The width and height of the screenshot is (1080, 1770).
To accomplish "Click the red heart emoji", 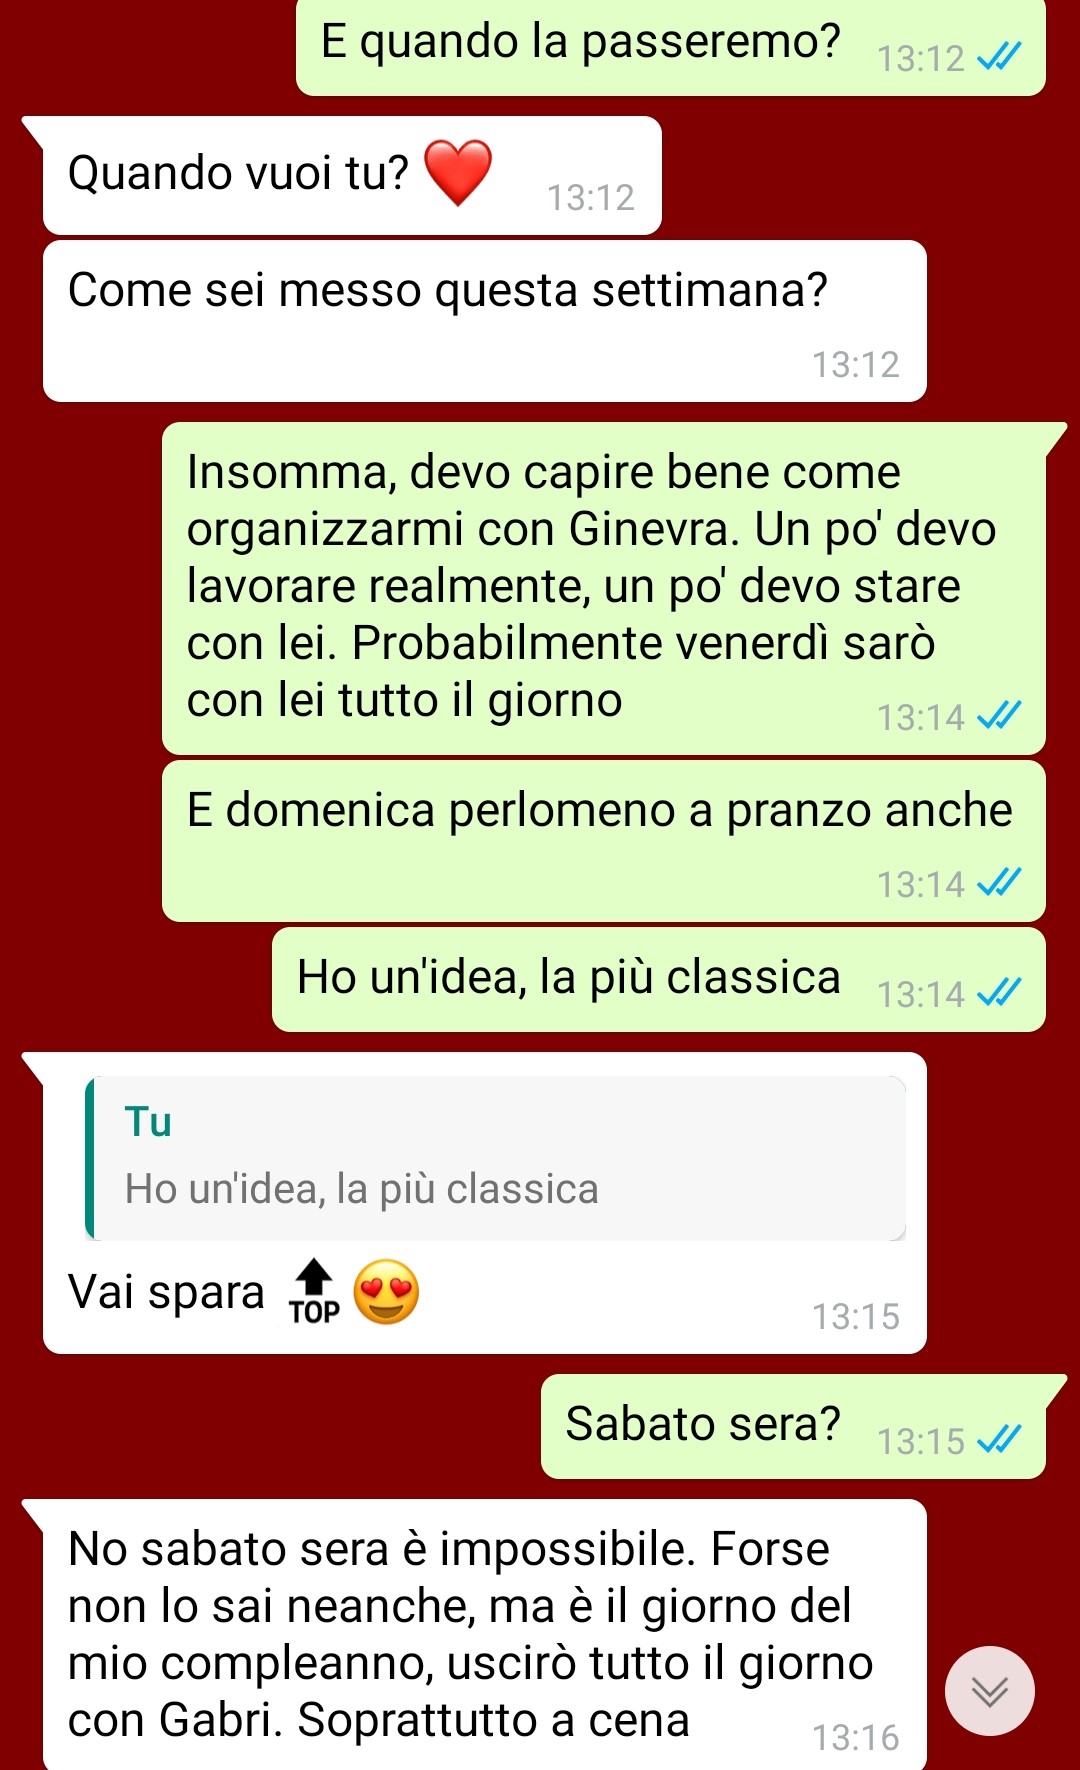I will [458, 172].
